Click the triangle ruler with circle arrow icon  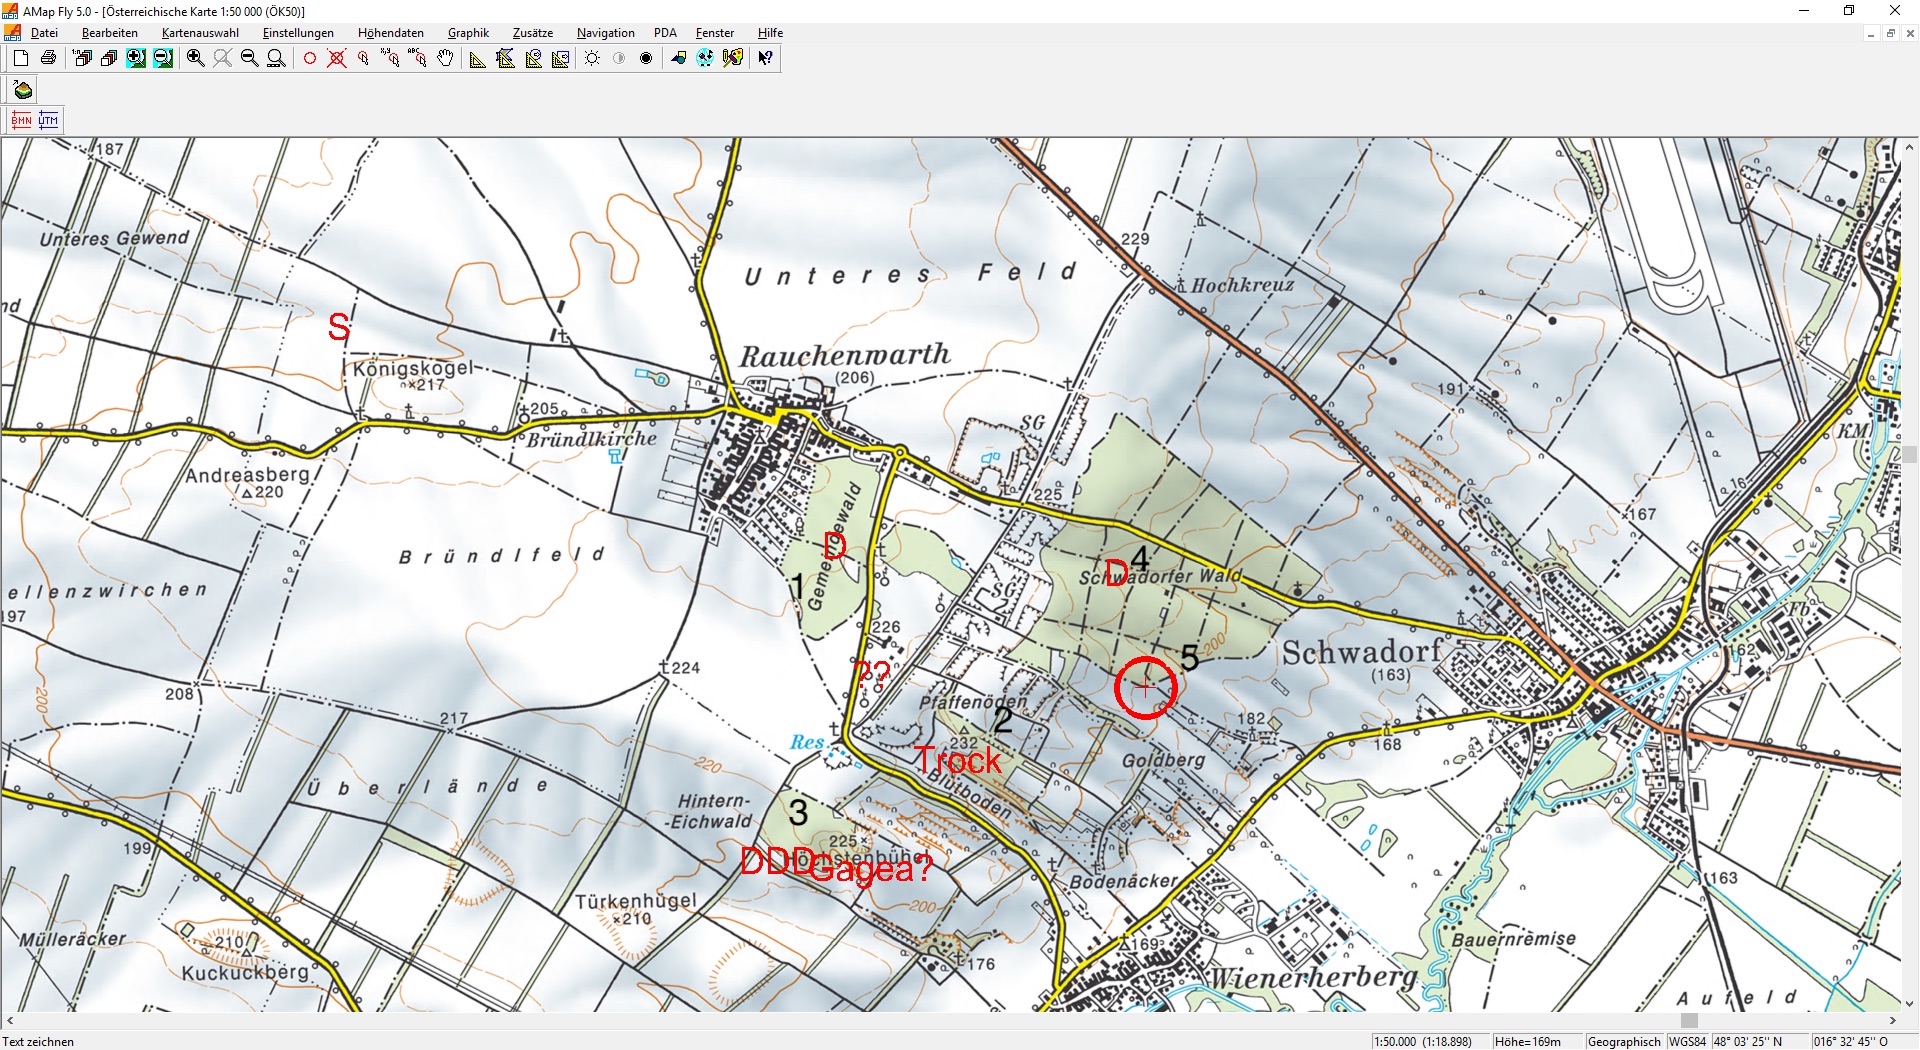point(533,58)
